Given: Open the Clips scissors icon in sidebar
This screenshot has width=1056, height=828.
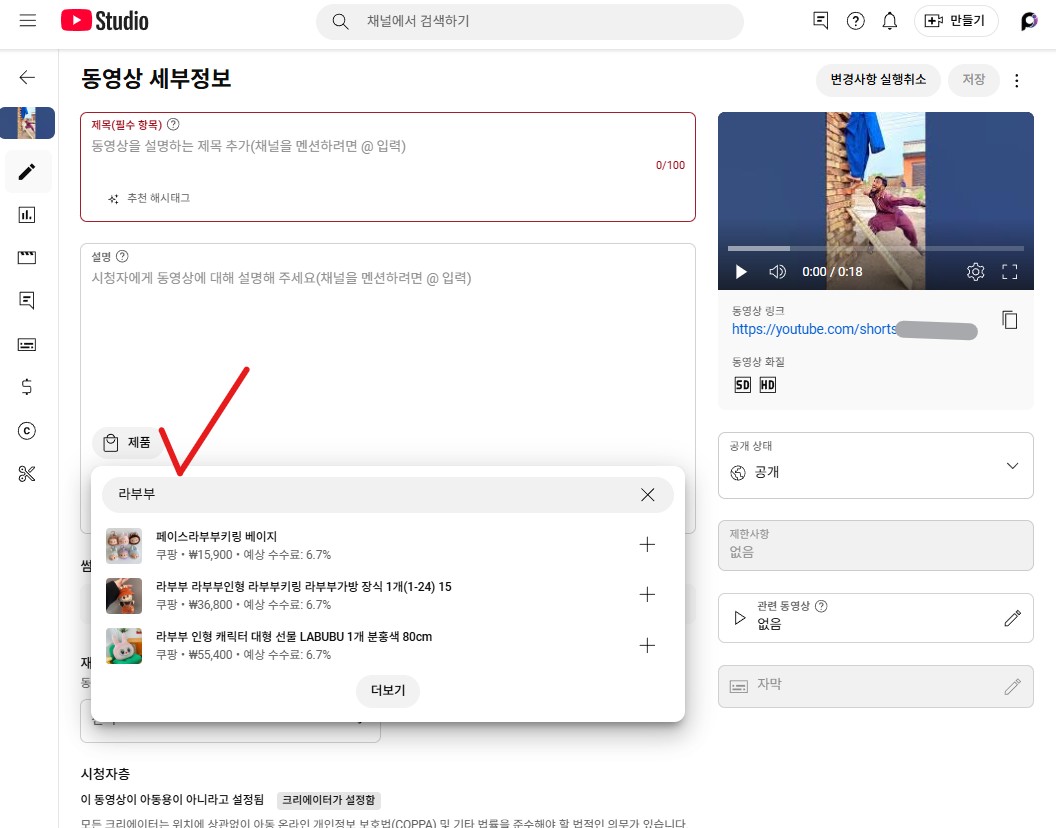Looking at the screenshot, I should point(27,474).
